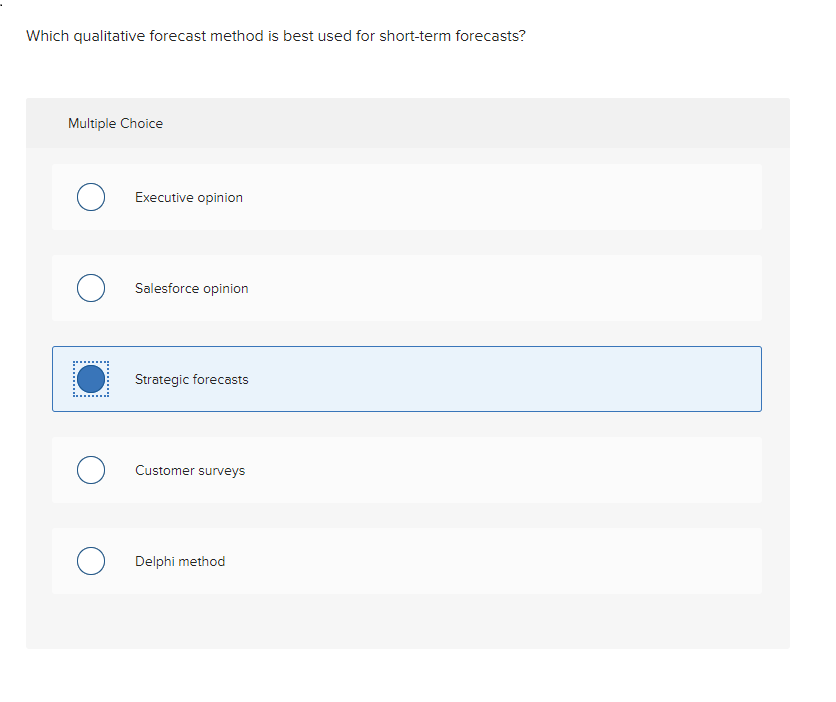This screenshot has width=836, height=702.
Task: Click the Executive opinion answer label
Action: coord(188,197)
